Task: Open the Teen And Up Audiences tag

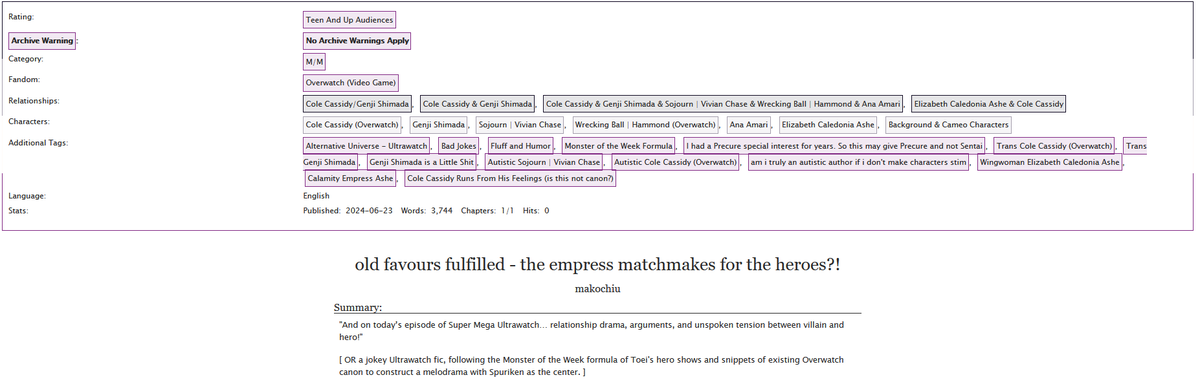Action: [x=350, y=19]
